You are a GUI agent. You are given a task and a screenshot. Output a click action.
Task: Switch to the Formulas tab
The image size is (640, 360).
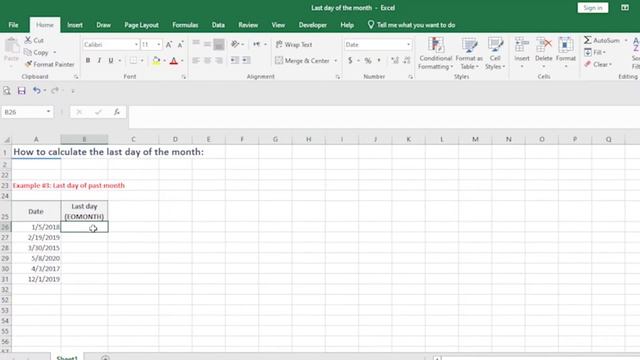point(185,25)
